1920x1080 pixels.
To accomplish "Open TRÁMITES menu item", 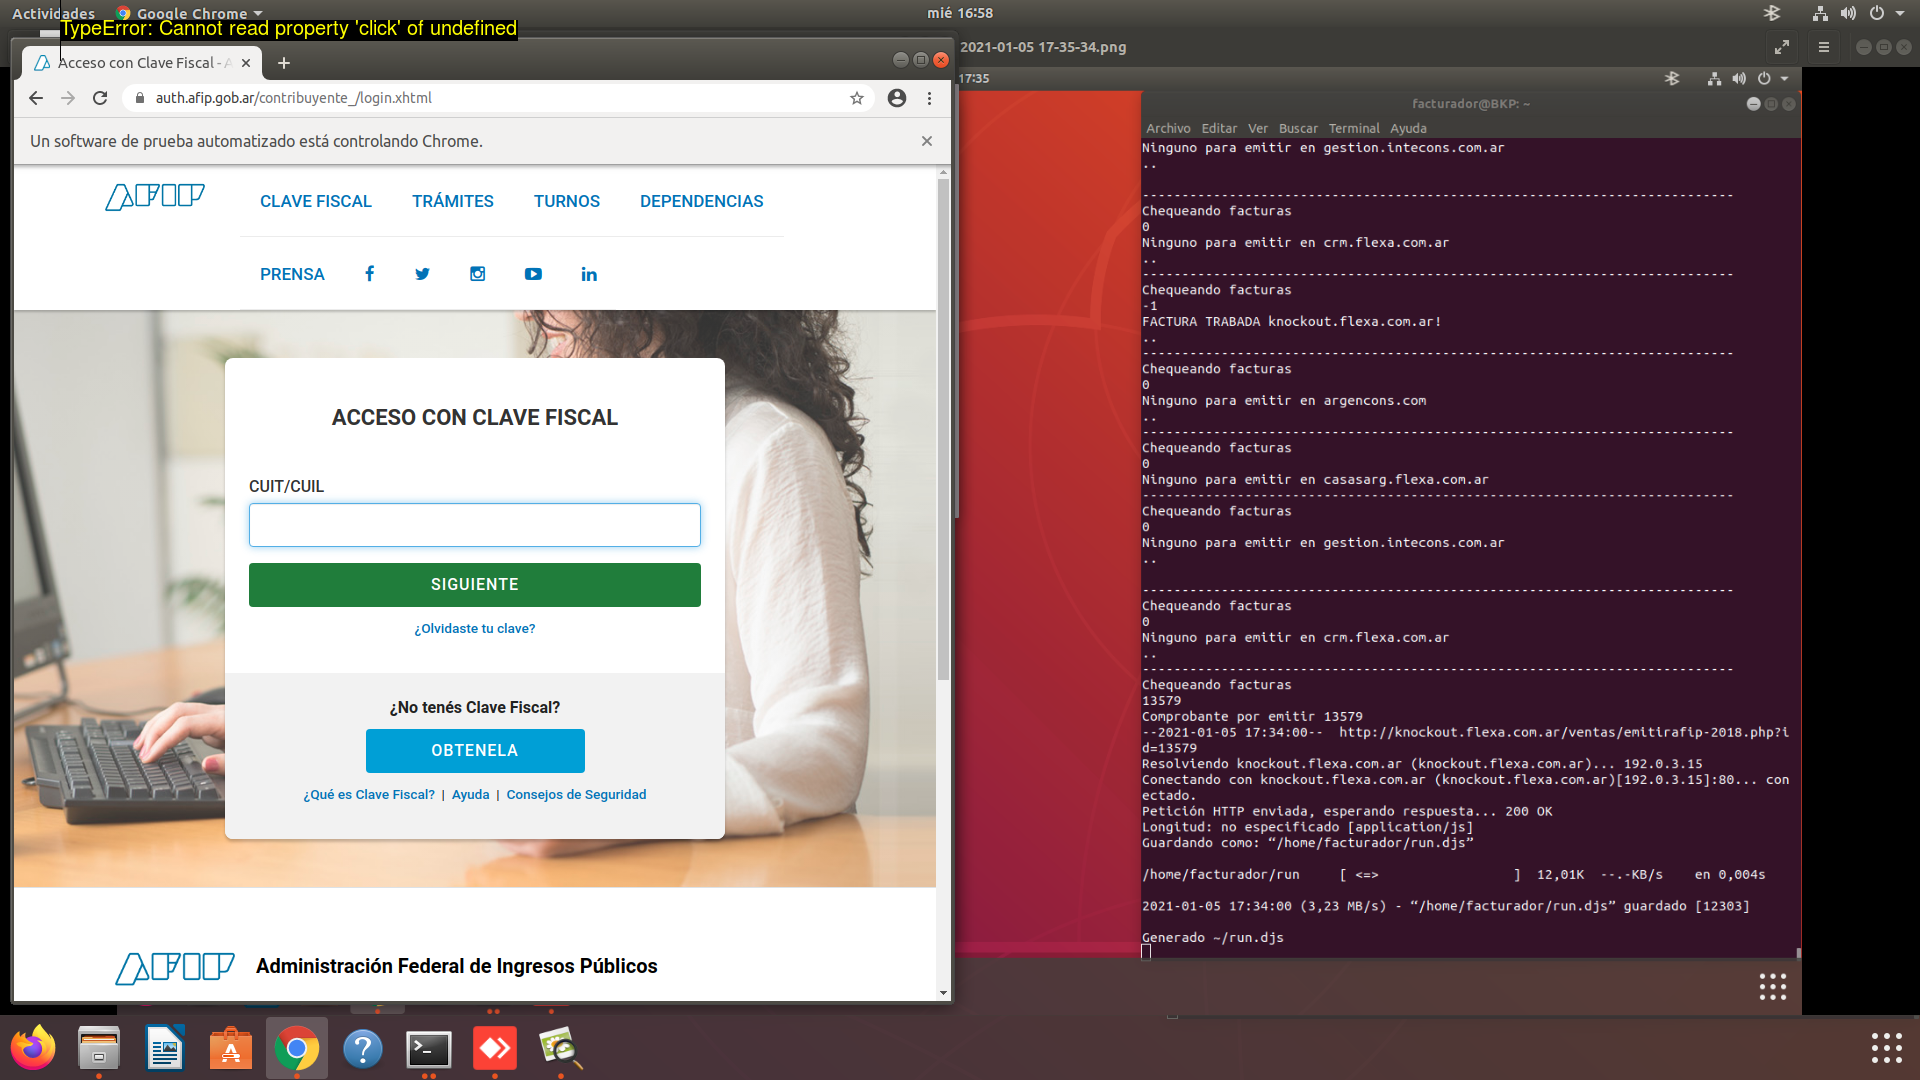I will point(453,201).
